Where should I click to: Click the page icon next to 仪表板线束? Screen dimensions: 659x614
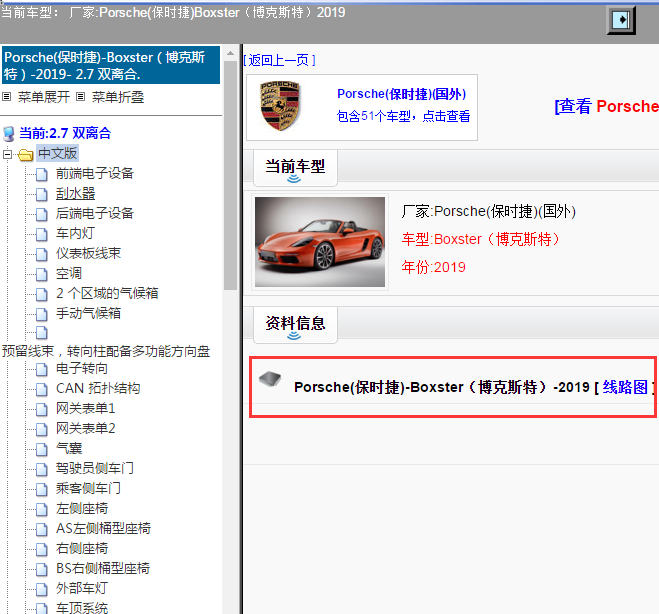pos(42,254)
